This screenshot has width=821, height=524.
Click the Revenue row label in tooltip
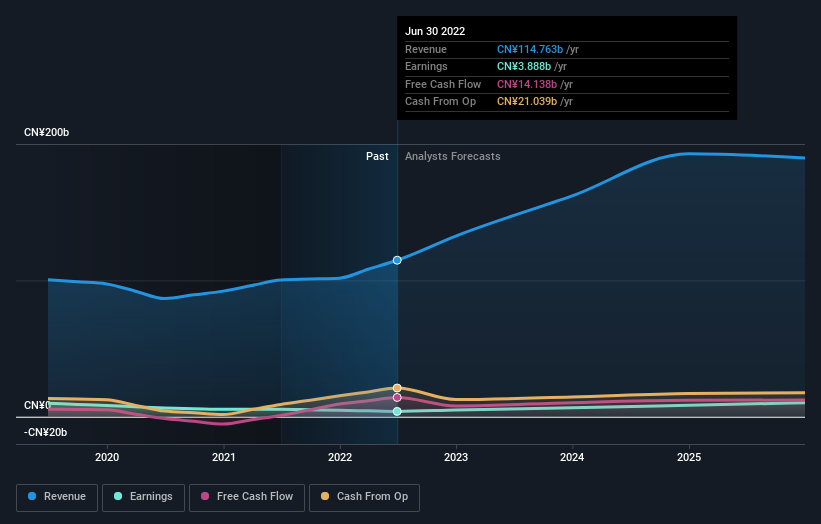(x=426, y=49)
